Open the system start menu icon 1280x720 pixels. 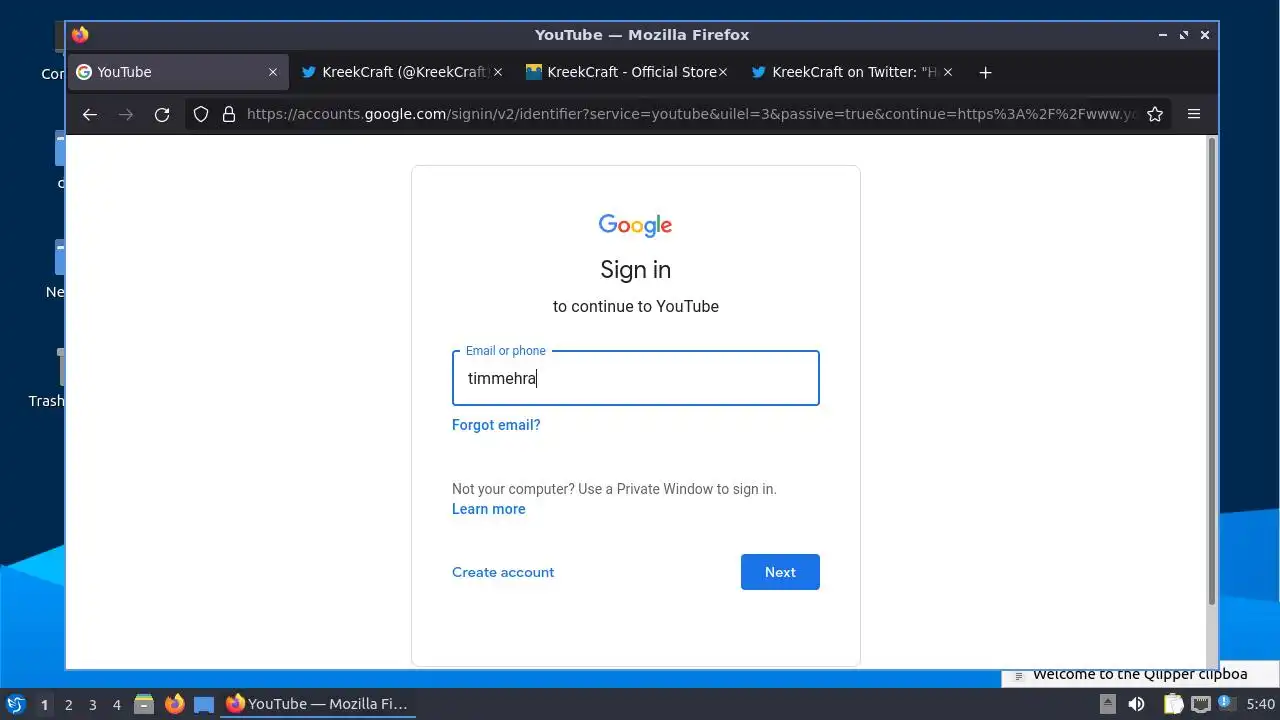[x=15, y=704]
